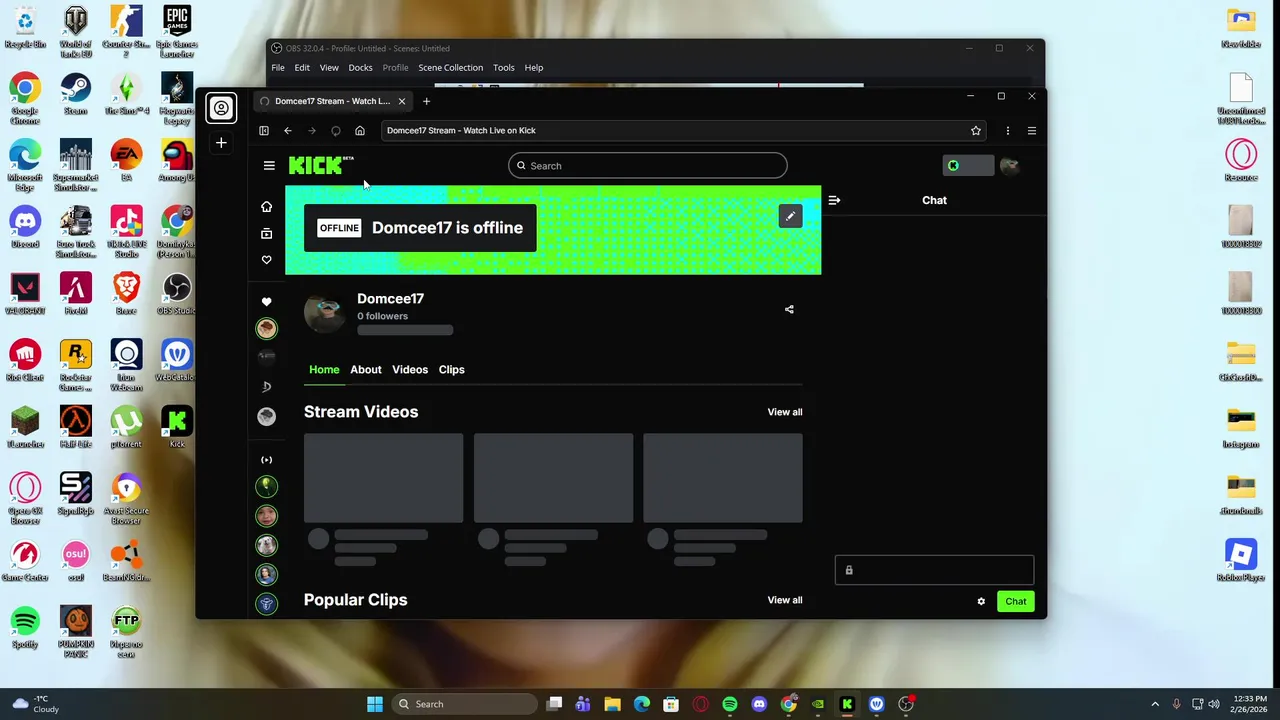
Task: Open the white dog avatar channel
Action: coord(266,545)
